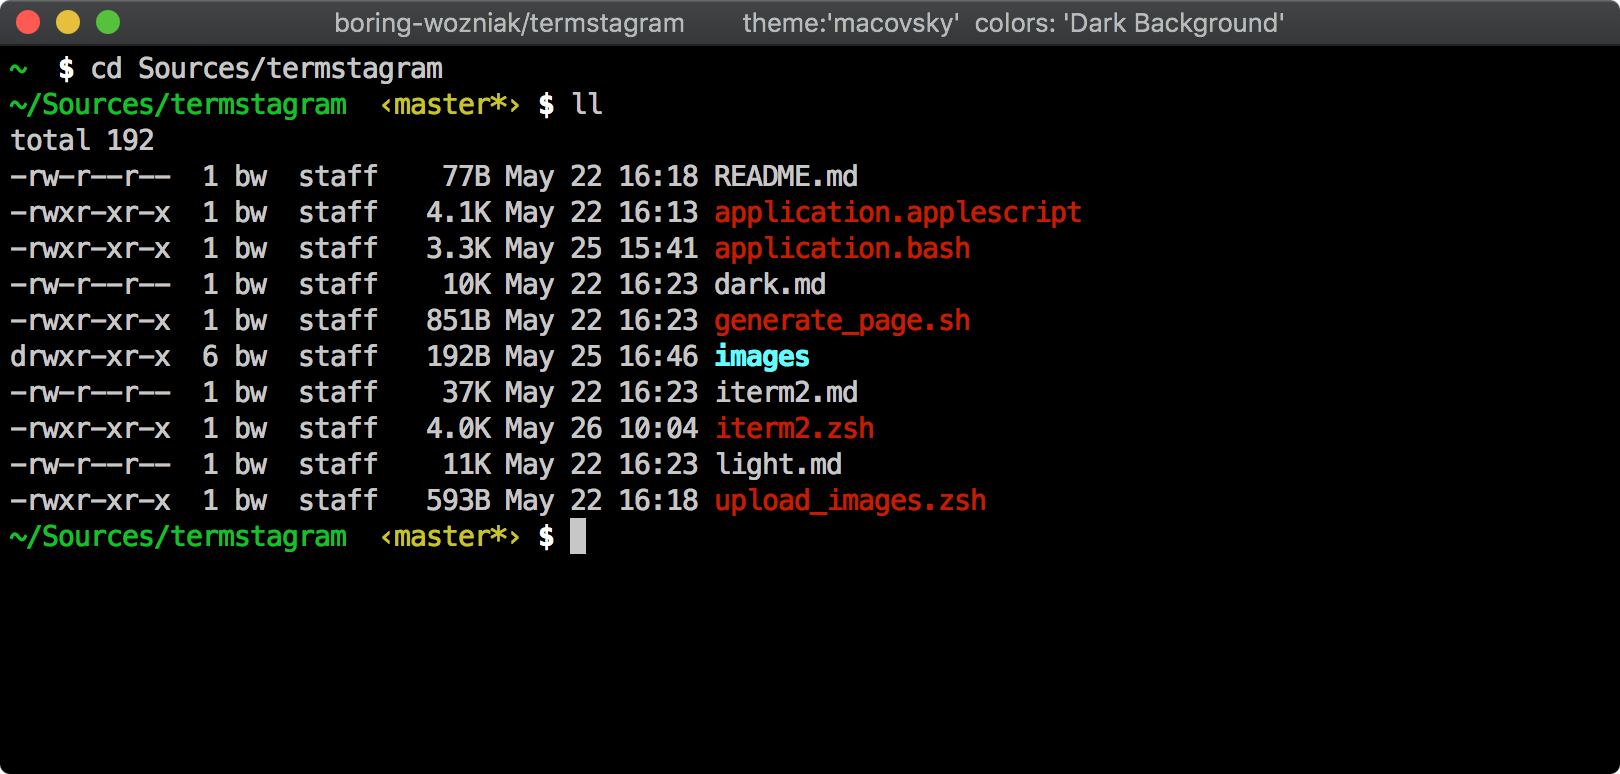
Task: Click the size value 77B
Action: [x=466, y=176]
